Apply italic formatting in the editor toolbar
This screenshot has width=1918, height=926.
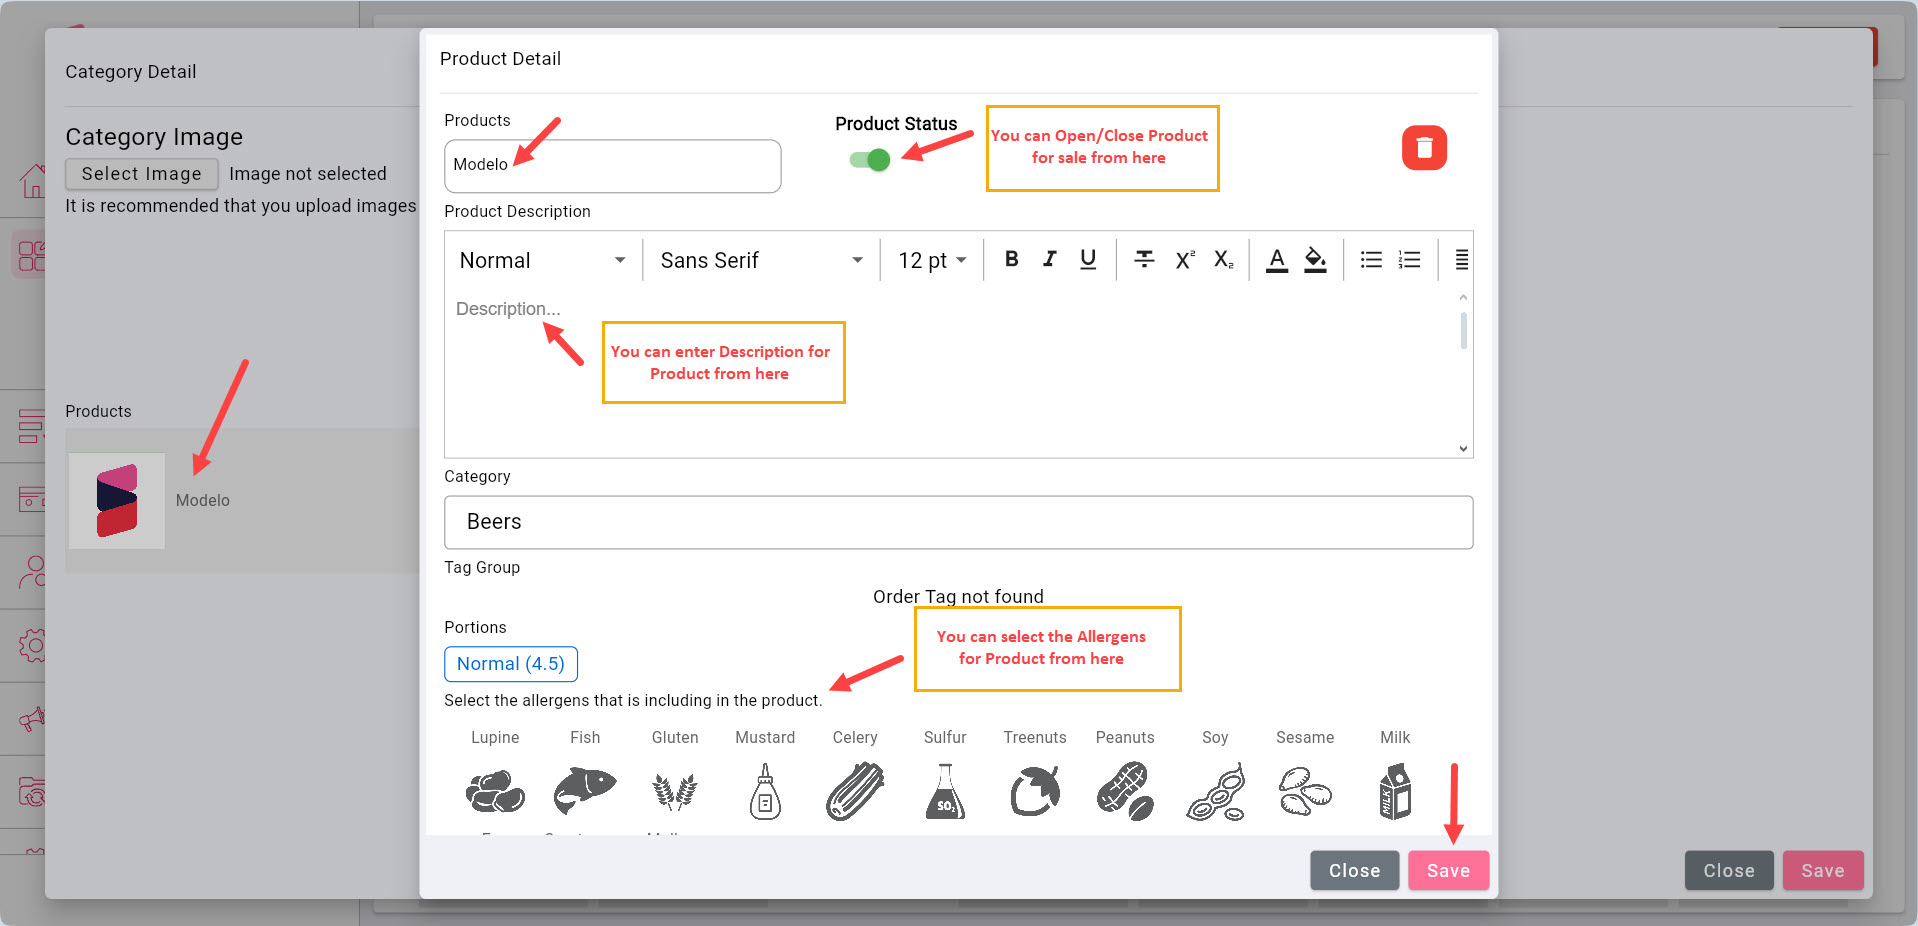1049,260
